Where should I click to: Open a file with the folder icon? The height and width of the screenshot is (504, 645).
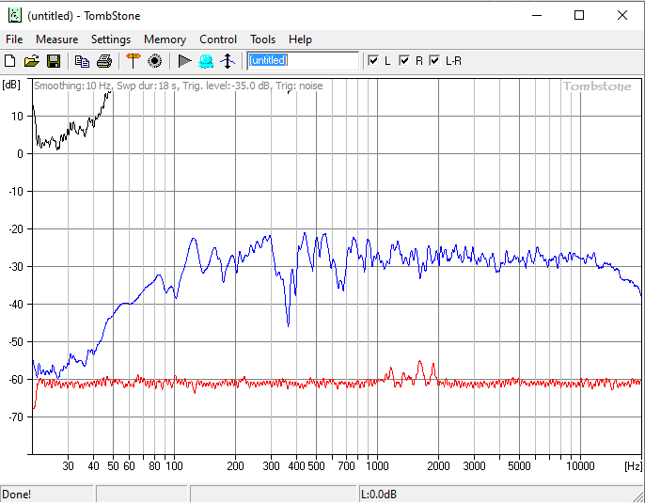tap(32, 61)
